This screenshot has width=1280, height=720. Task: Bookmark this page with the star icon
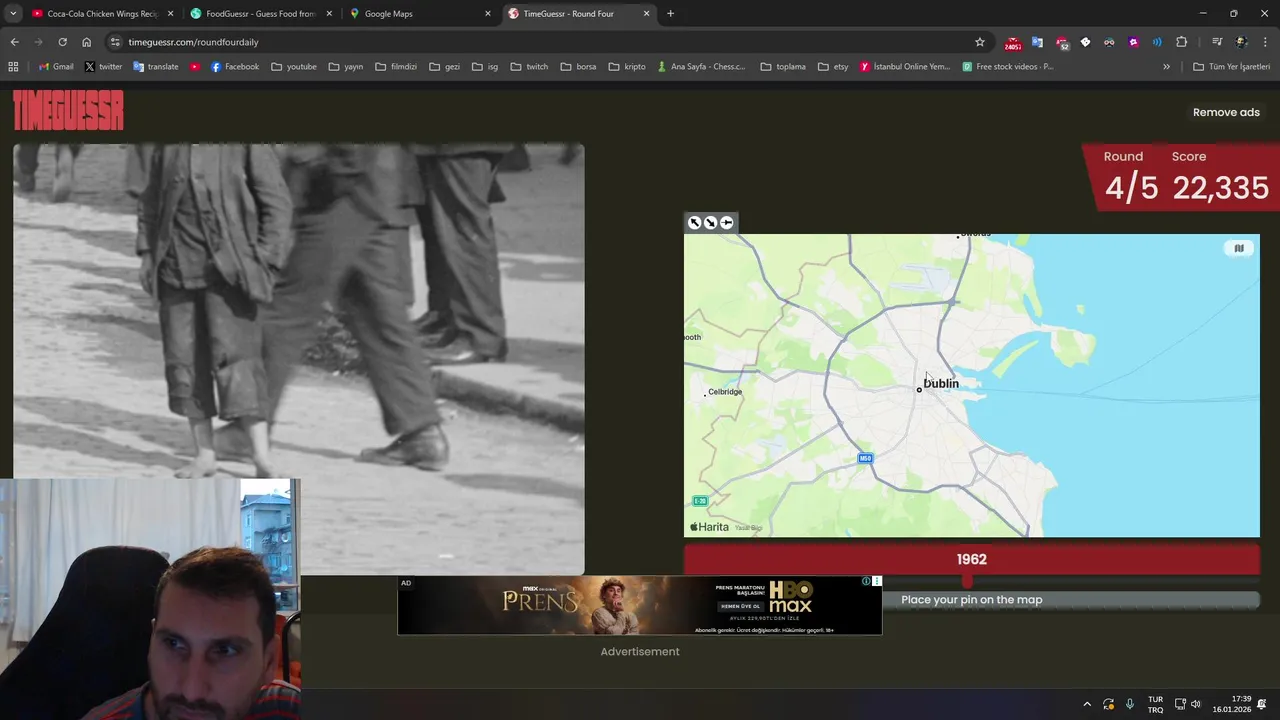[980, 42]
